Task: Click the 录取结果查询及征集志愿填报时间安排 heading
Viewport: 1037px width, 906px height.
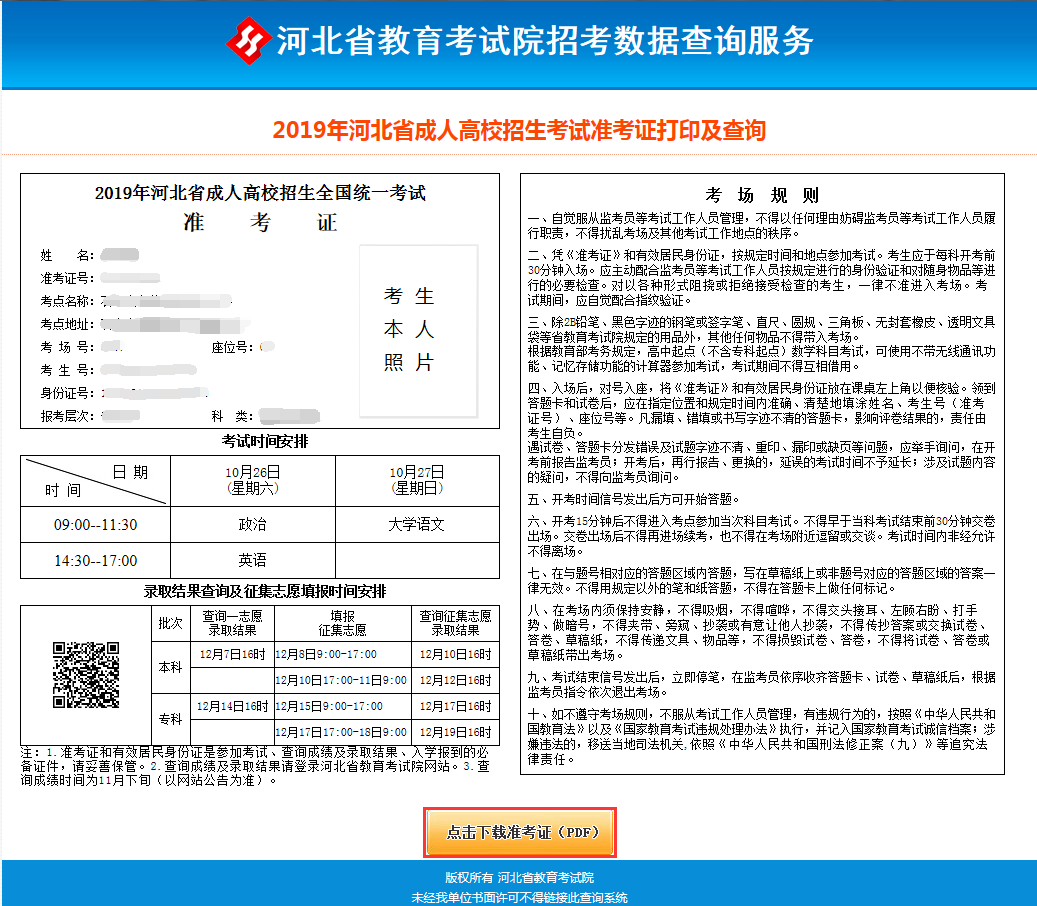Action: pyautogui.click(x=265, y=591)
